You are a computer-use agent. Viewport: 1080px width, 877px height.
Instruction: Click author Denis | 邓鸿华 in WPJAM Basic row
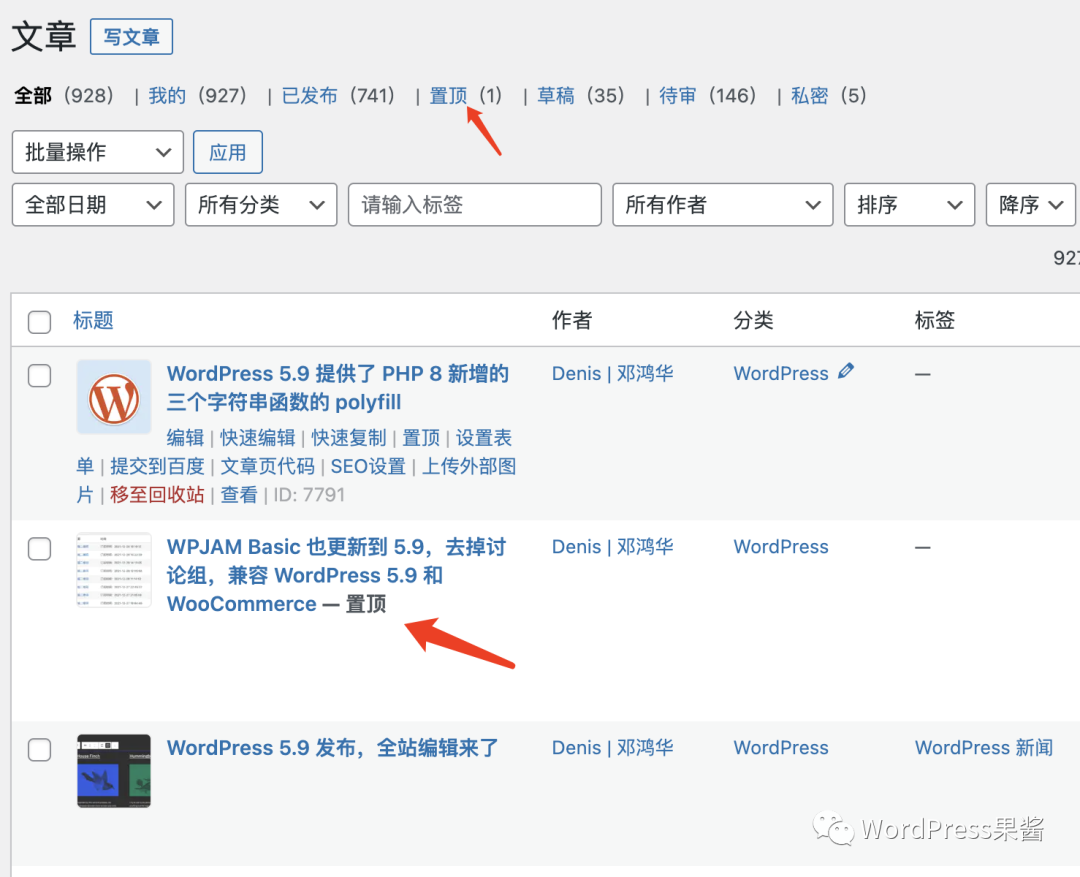click(x=612, y=546)
